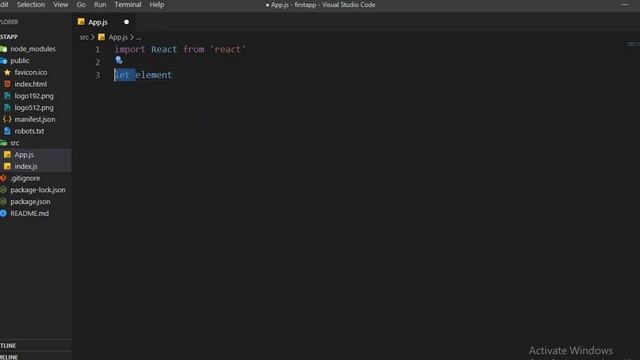The height and width of the screenshot is (360, 640).
Task: Click the 'element' word on line 3
Action: 153,75
